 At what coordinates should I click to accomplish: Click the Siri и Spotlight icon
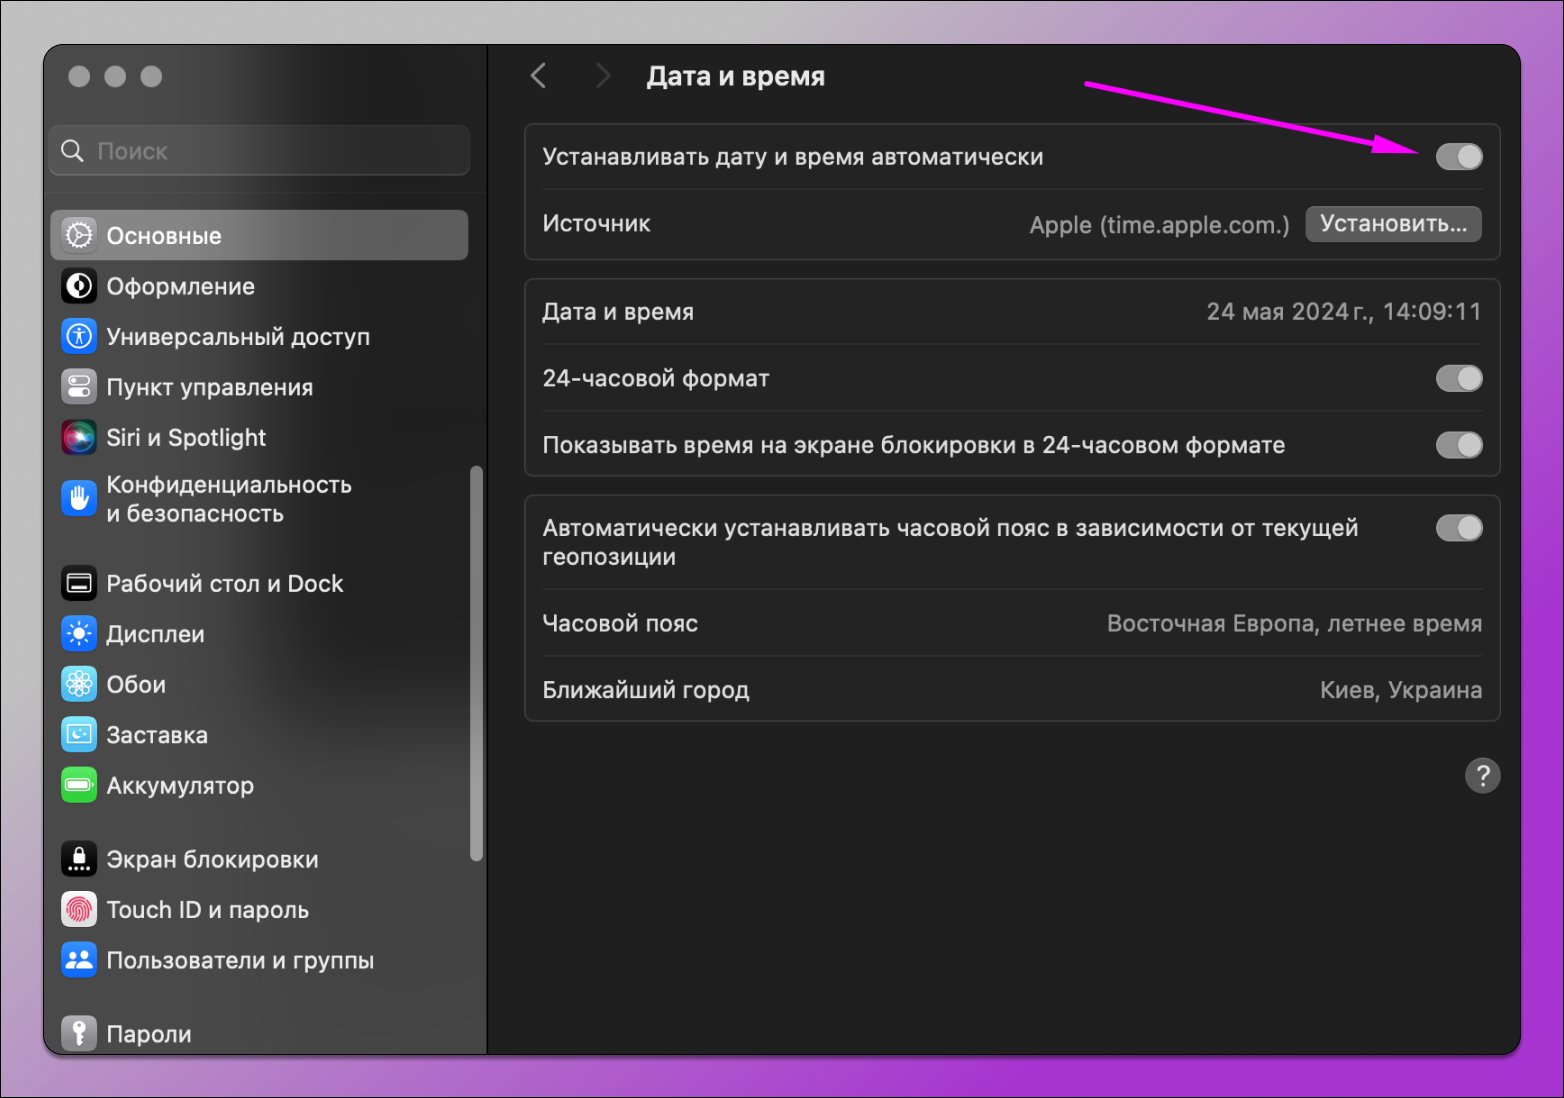(x=79, y=437)
